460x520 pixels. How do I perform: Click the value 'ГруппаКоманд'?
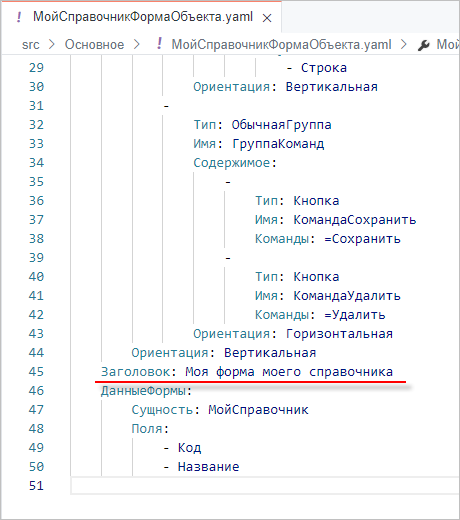(x=278, y=144)
